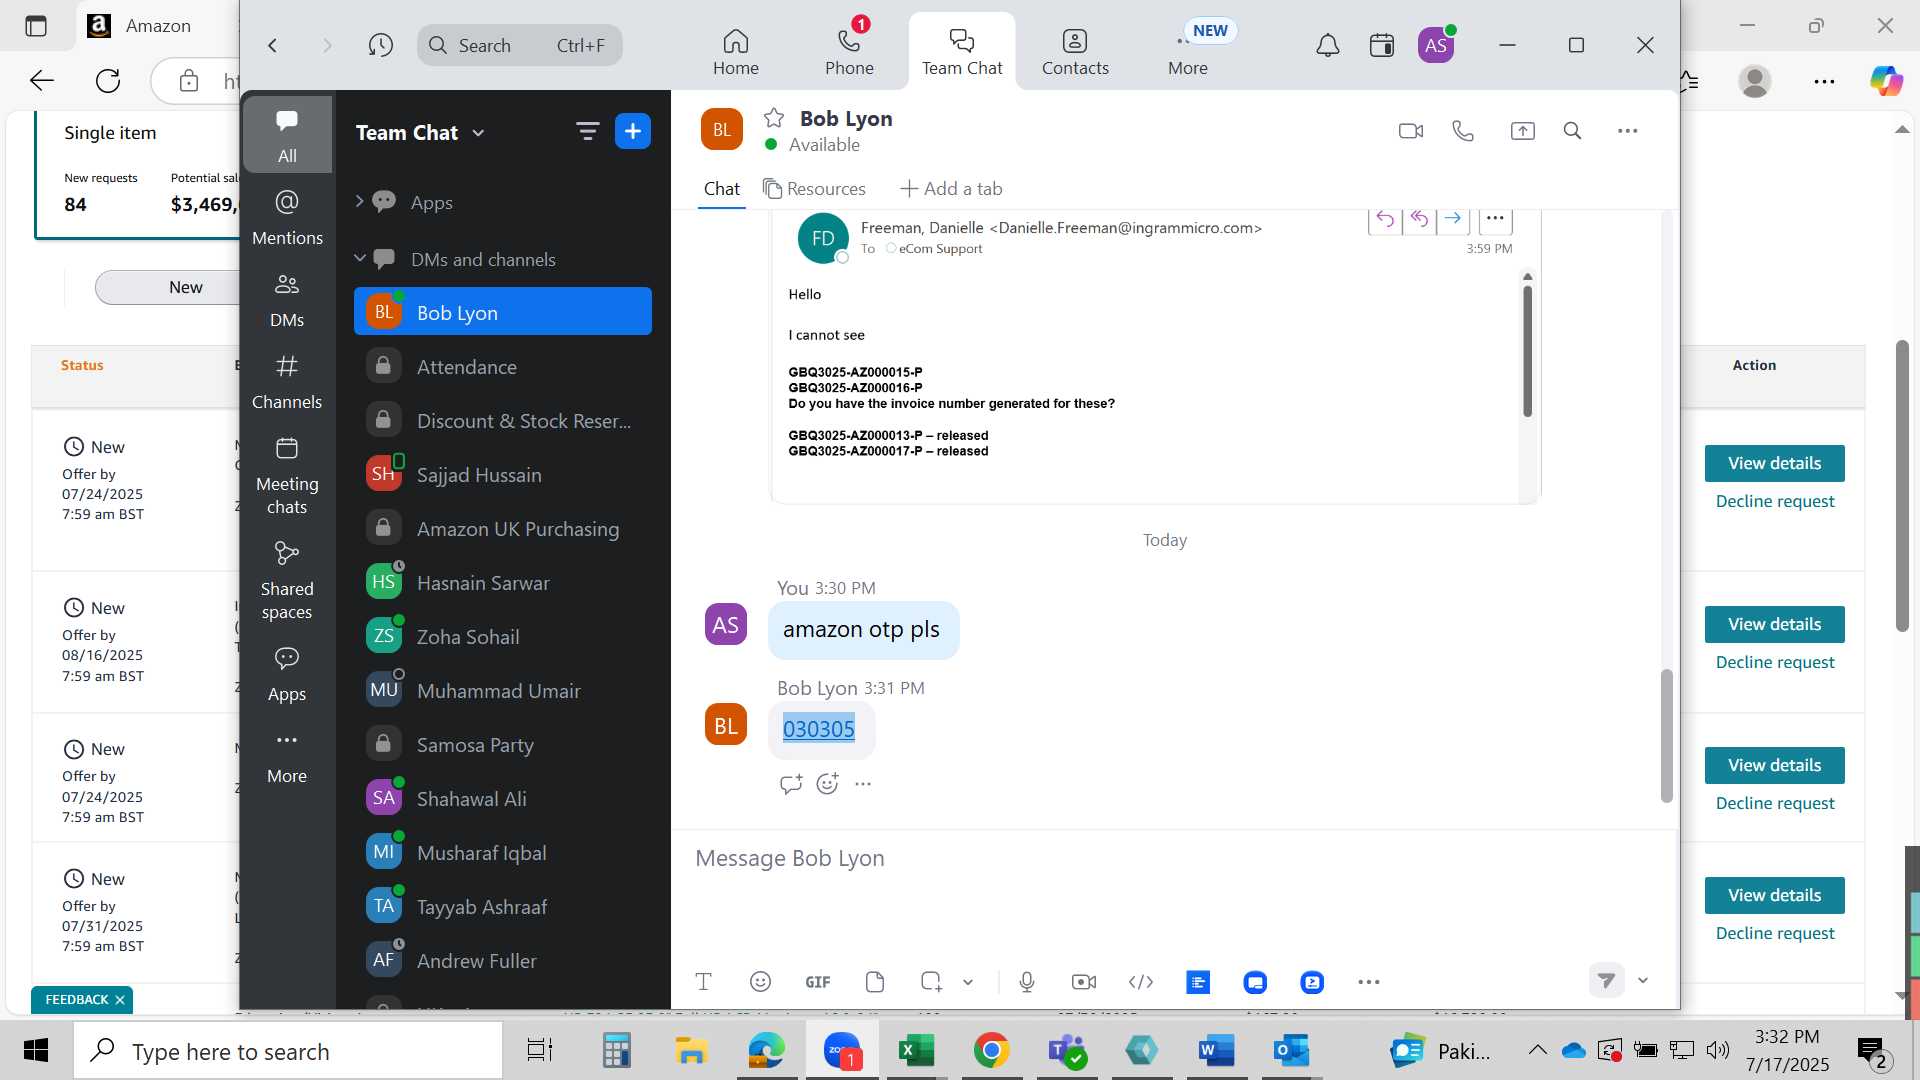Attach a file to the message
The image size is (1920, 1080).
point(875,982)
